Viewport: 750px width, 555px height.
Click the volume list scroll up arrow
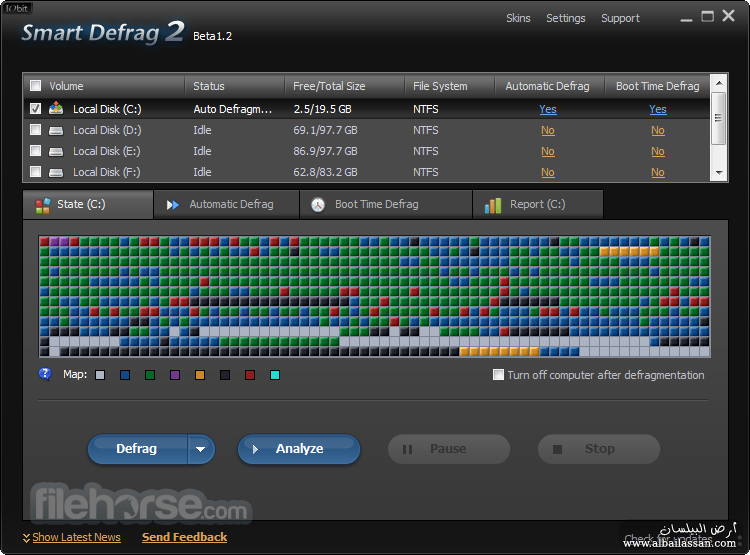718,83
